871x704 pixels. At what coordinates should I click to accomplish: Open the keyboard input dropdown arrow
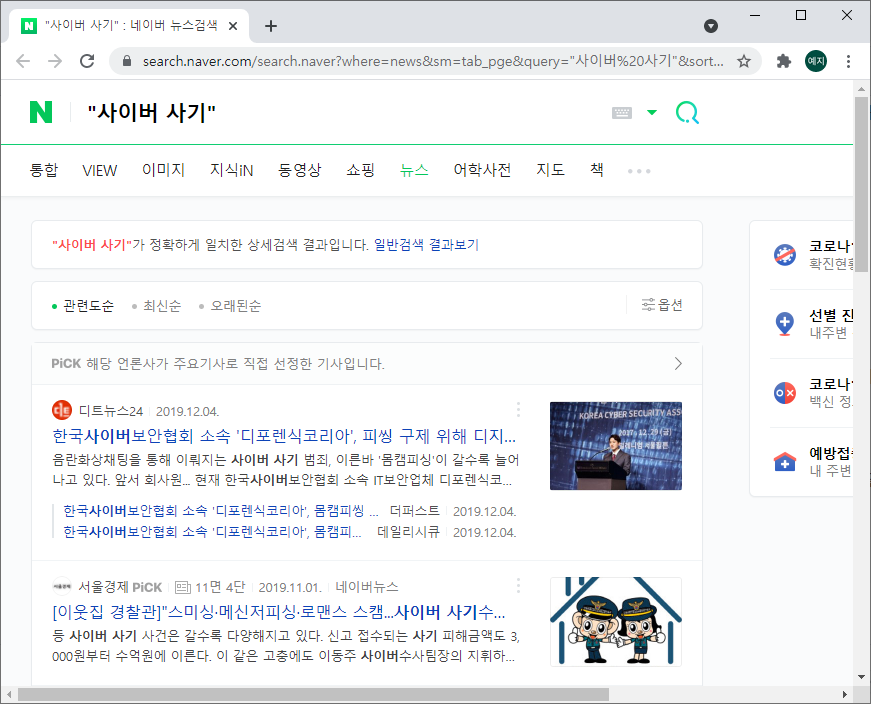652,112
